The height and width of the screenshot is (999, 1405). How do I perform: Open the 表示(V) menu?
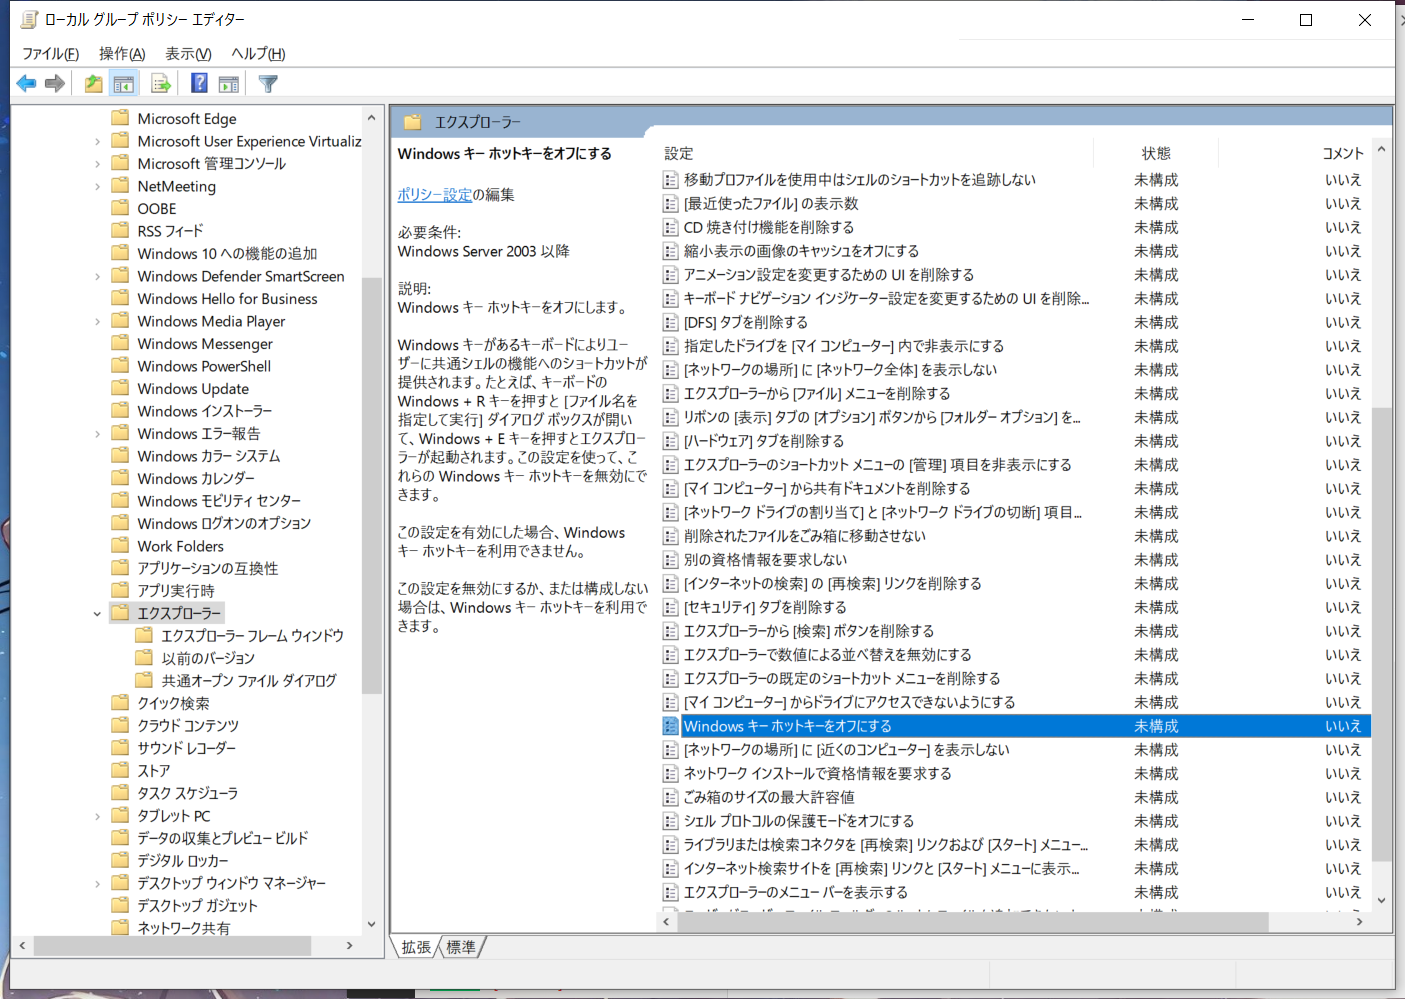tap(188, 54)
